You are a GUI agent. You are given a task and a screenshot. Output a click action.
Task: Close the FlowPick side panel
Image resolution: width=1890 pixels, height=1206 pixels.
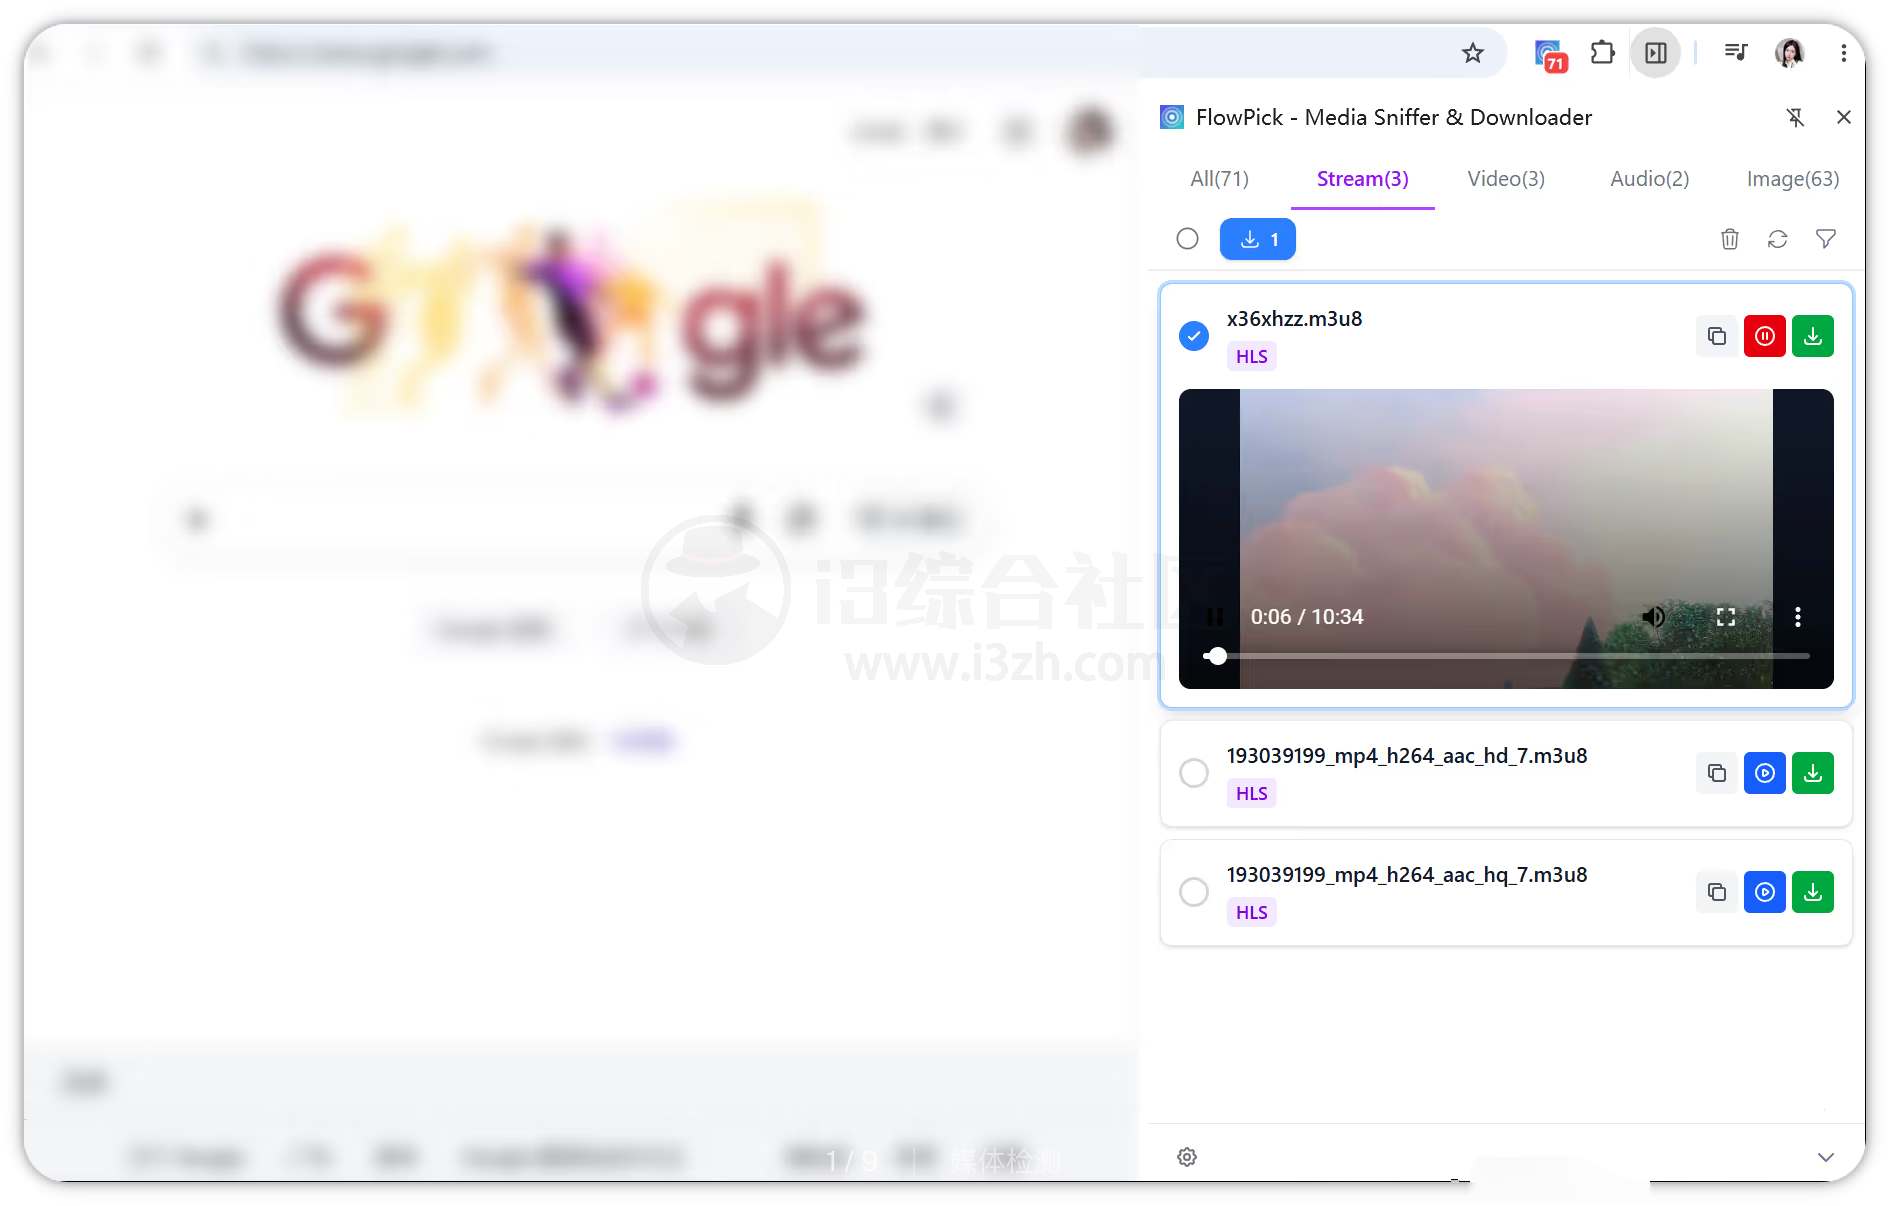(x=1844, y=117)
